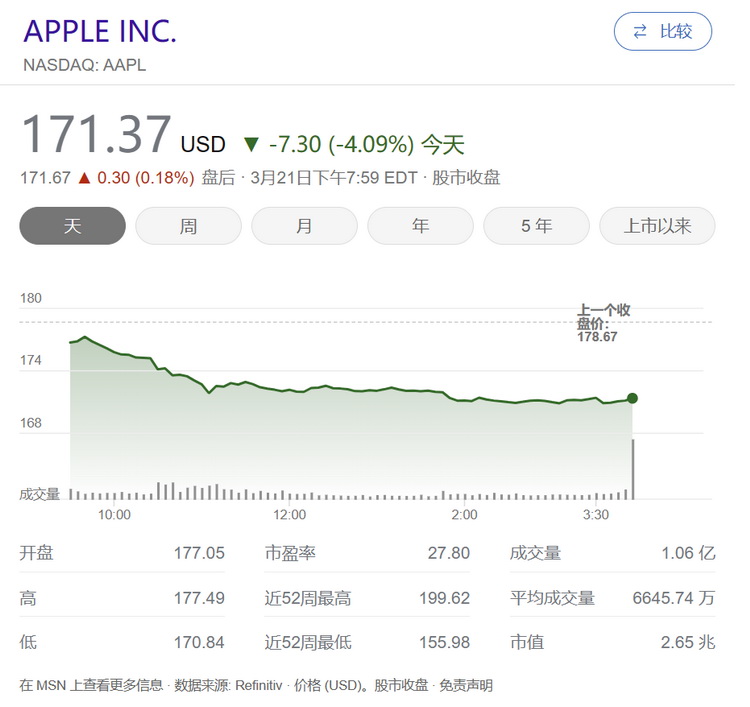This screenshot has height=707, width=750.
Task: Click the red up-triangle after-hours indicator
Action: [x=84, y=178]
